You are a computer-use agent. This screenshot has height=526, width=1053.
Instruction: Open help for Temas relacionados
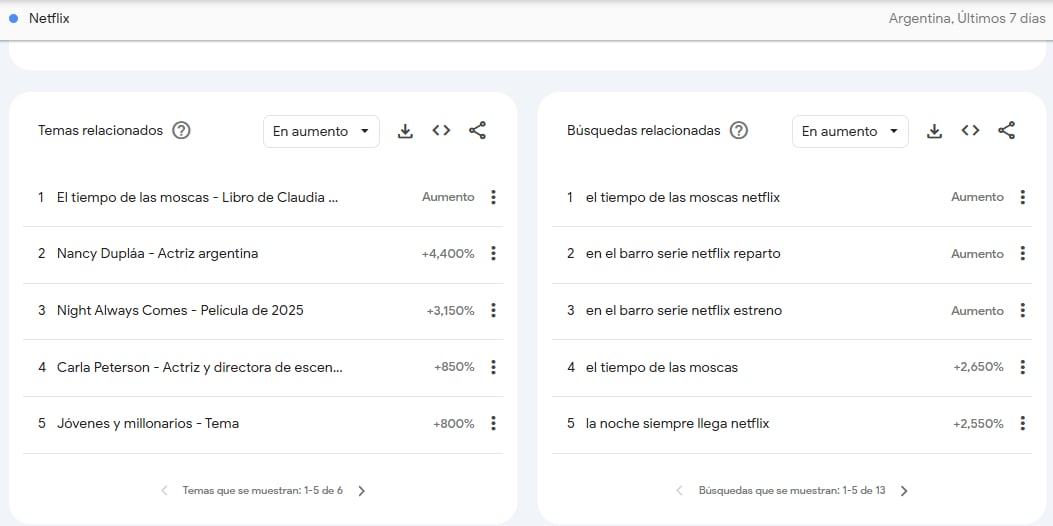point(181,130)
